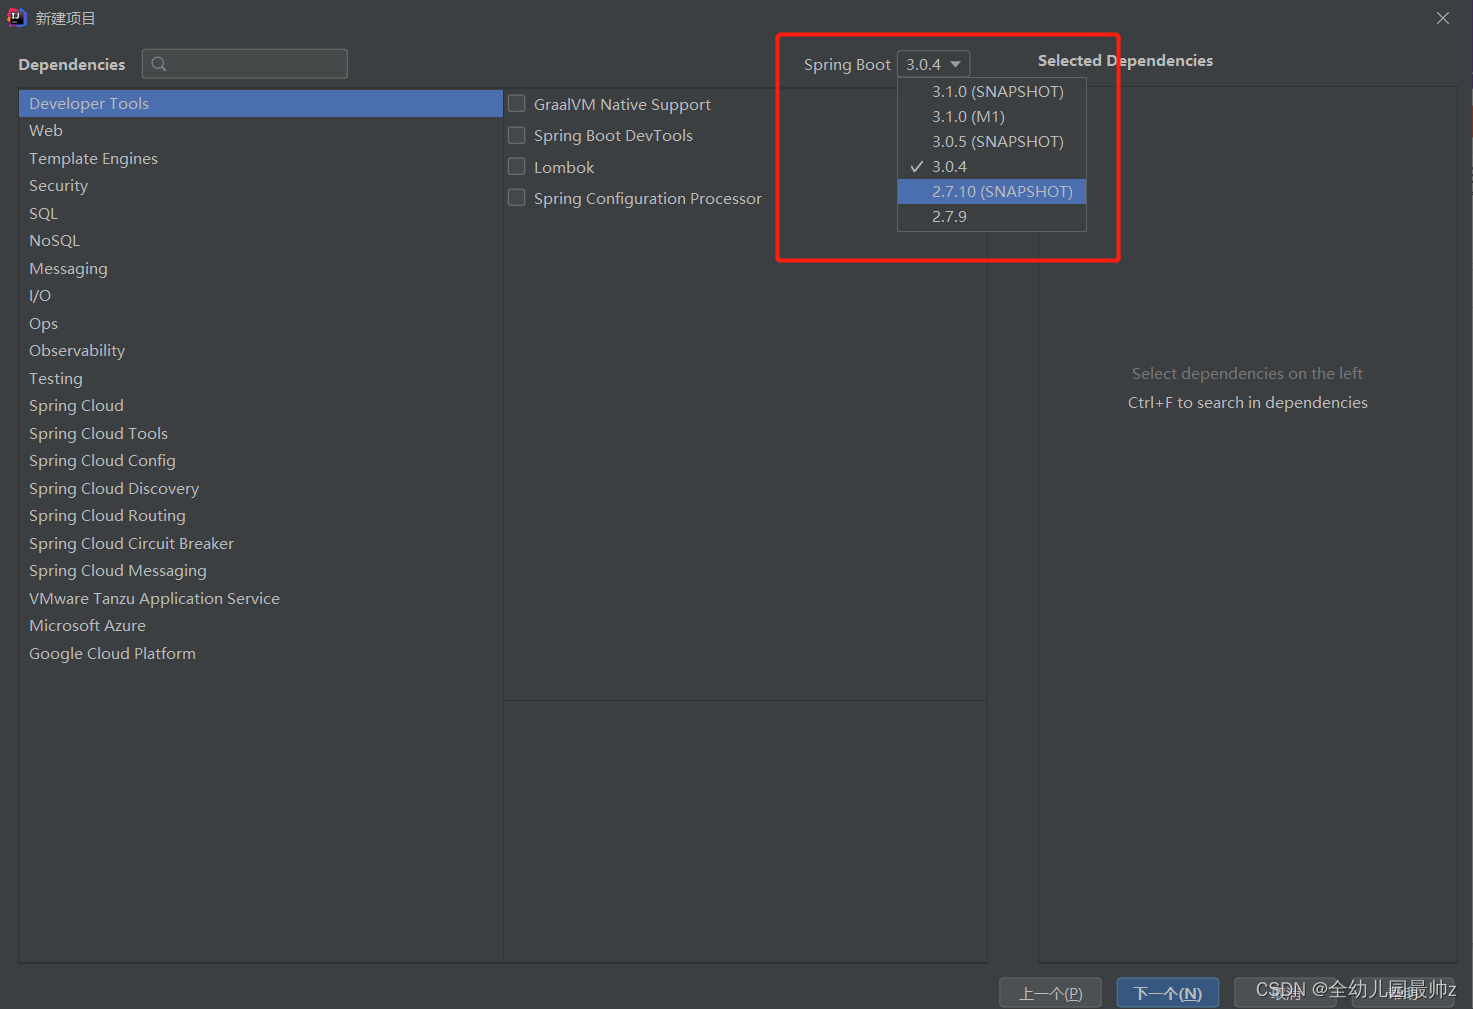
Task: Open the NoSQL category
Action: [261, 241]
